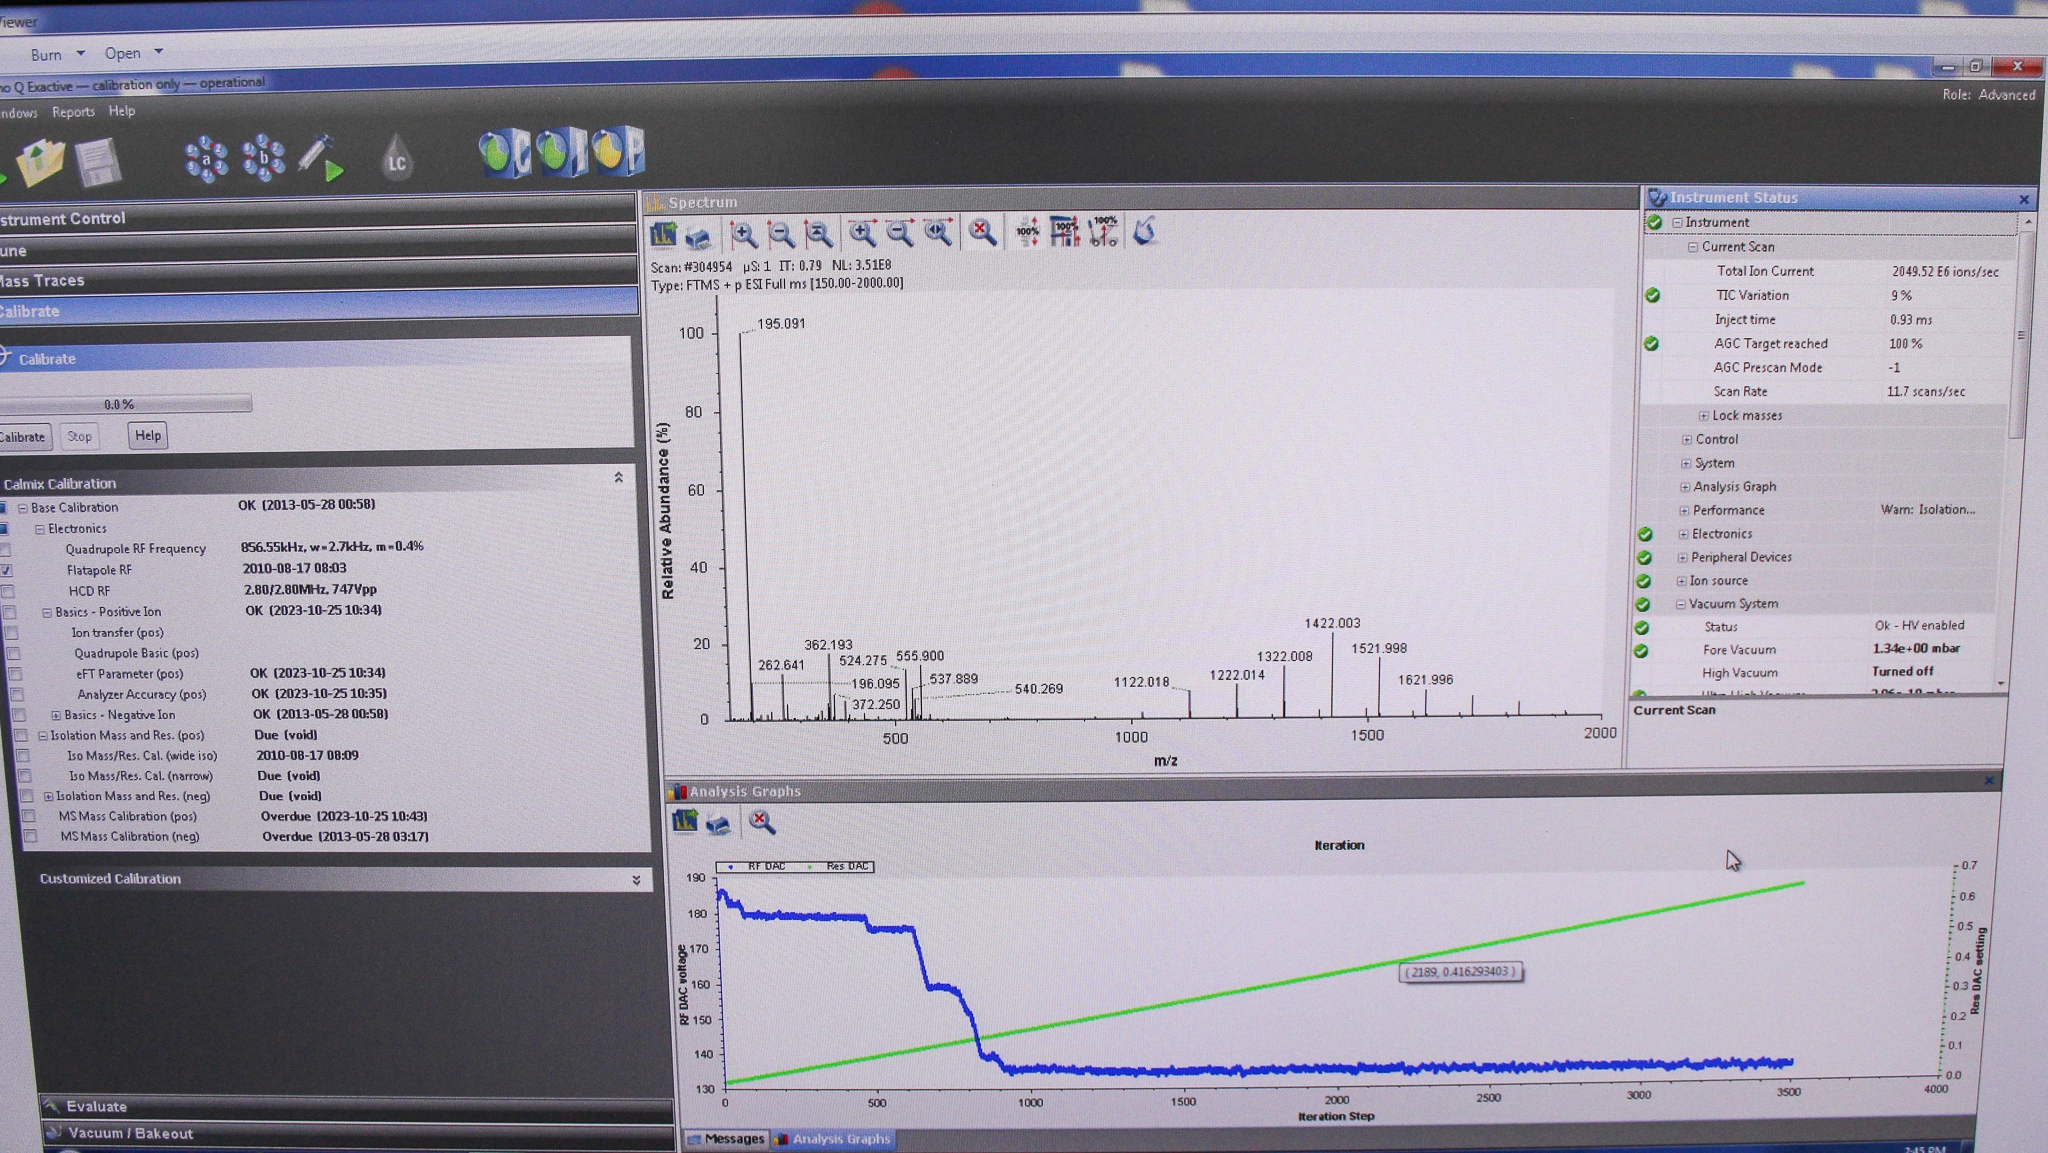
Task: Click calibration progress bar showing 0.0 %
Action: 125,404
